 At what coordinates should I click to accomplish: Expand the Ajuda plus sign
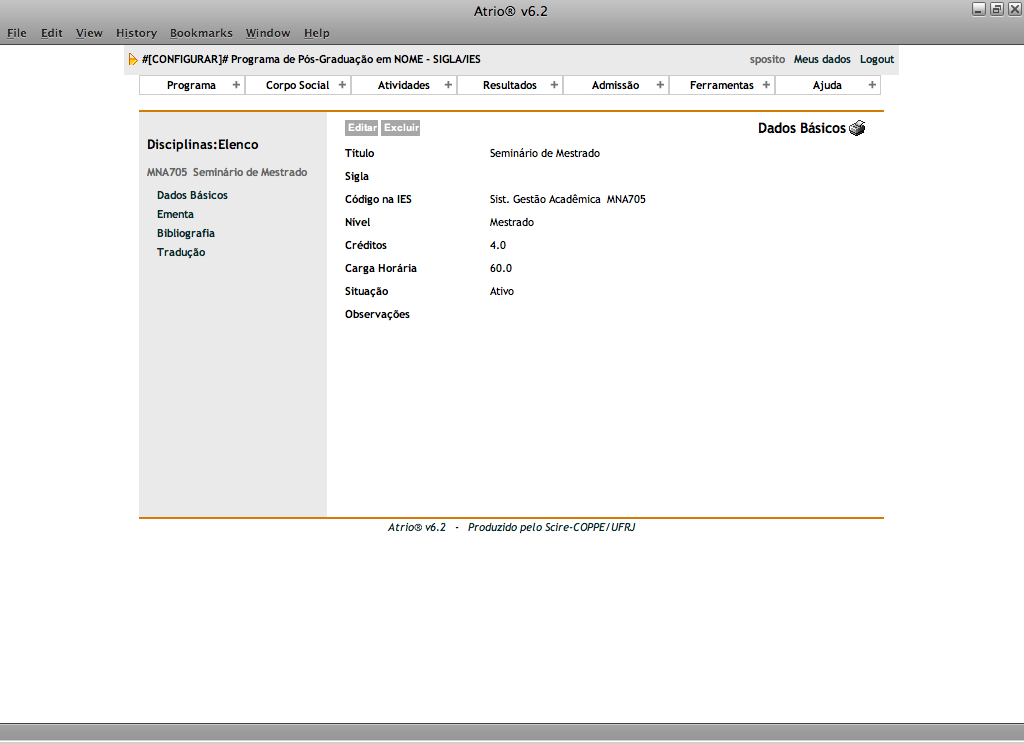pyautogui.click(x=872, y=85)
